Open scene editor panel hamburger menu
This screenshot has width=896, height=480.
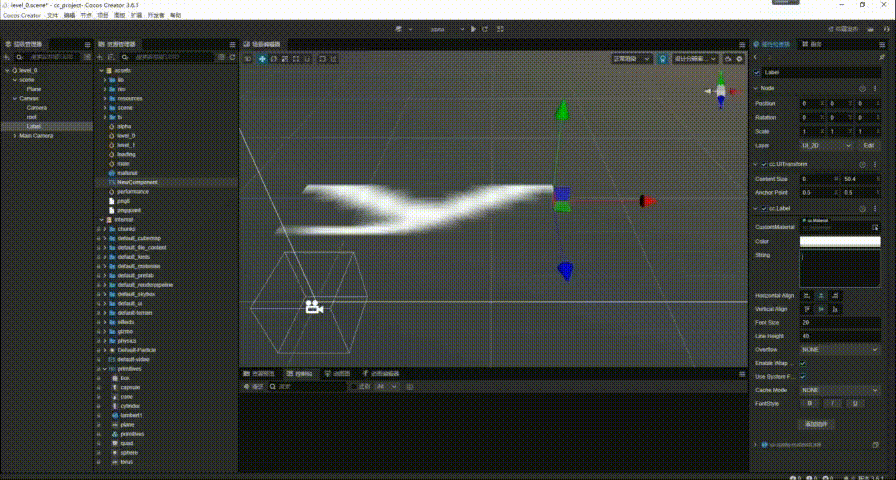click(742, 44)
